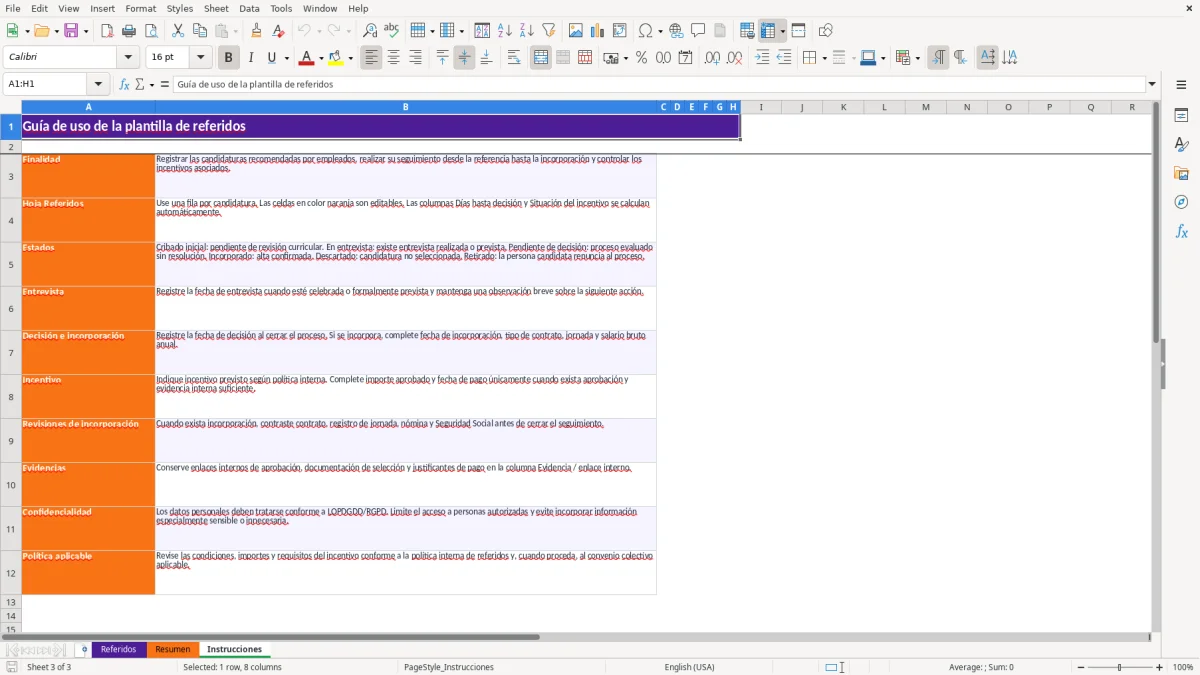Screen dimensions: 1200x675
Task: Open sidebar Gallery panel icon
Action: coord(1181,174)
